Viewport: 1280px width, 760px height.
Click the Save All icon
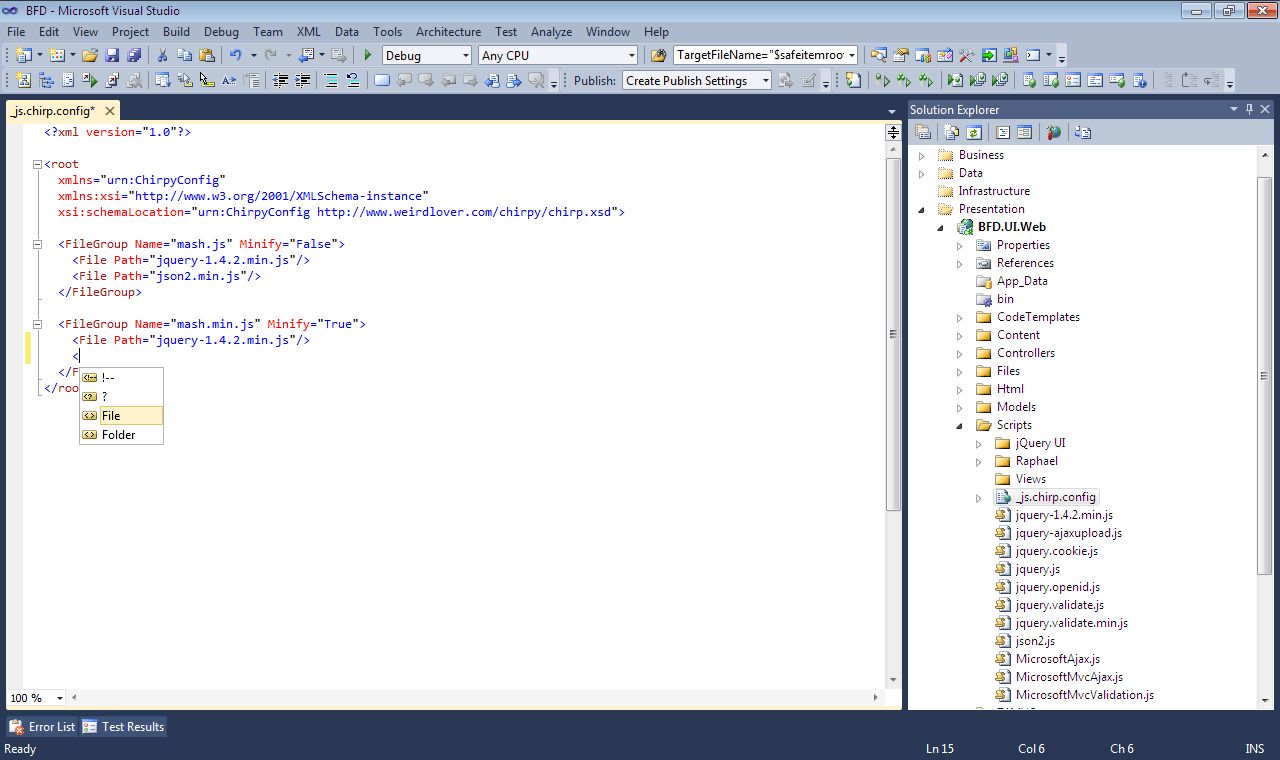[133, 55]
